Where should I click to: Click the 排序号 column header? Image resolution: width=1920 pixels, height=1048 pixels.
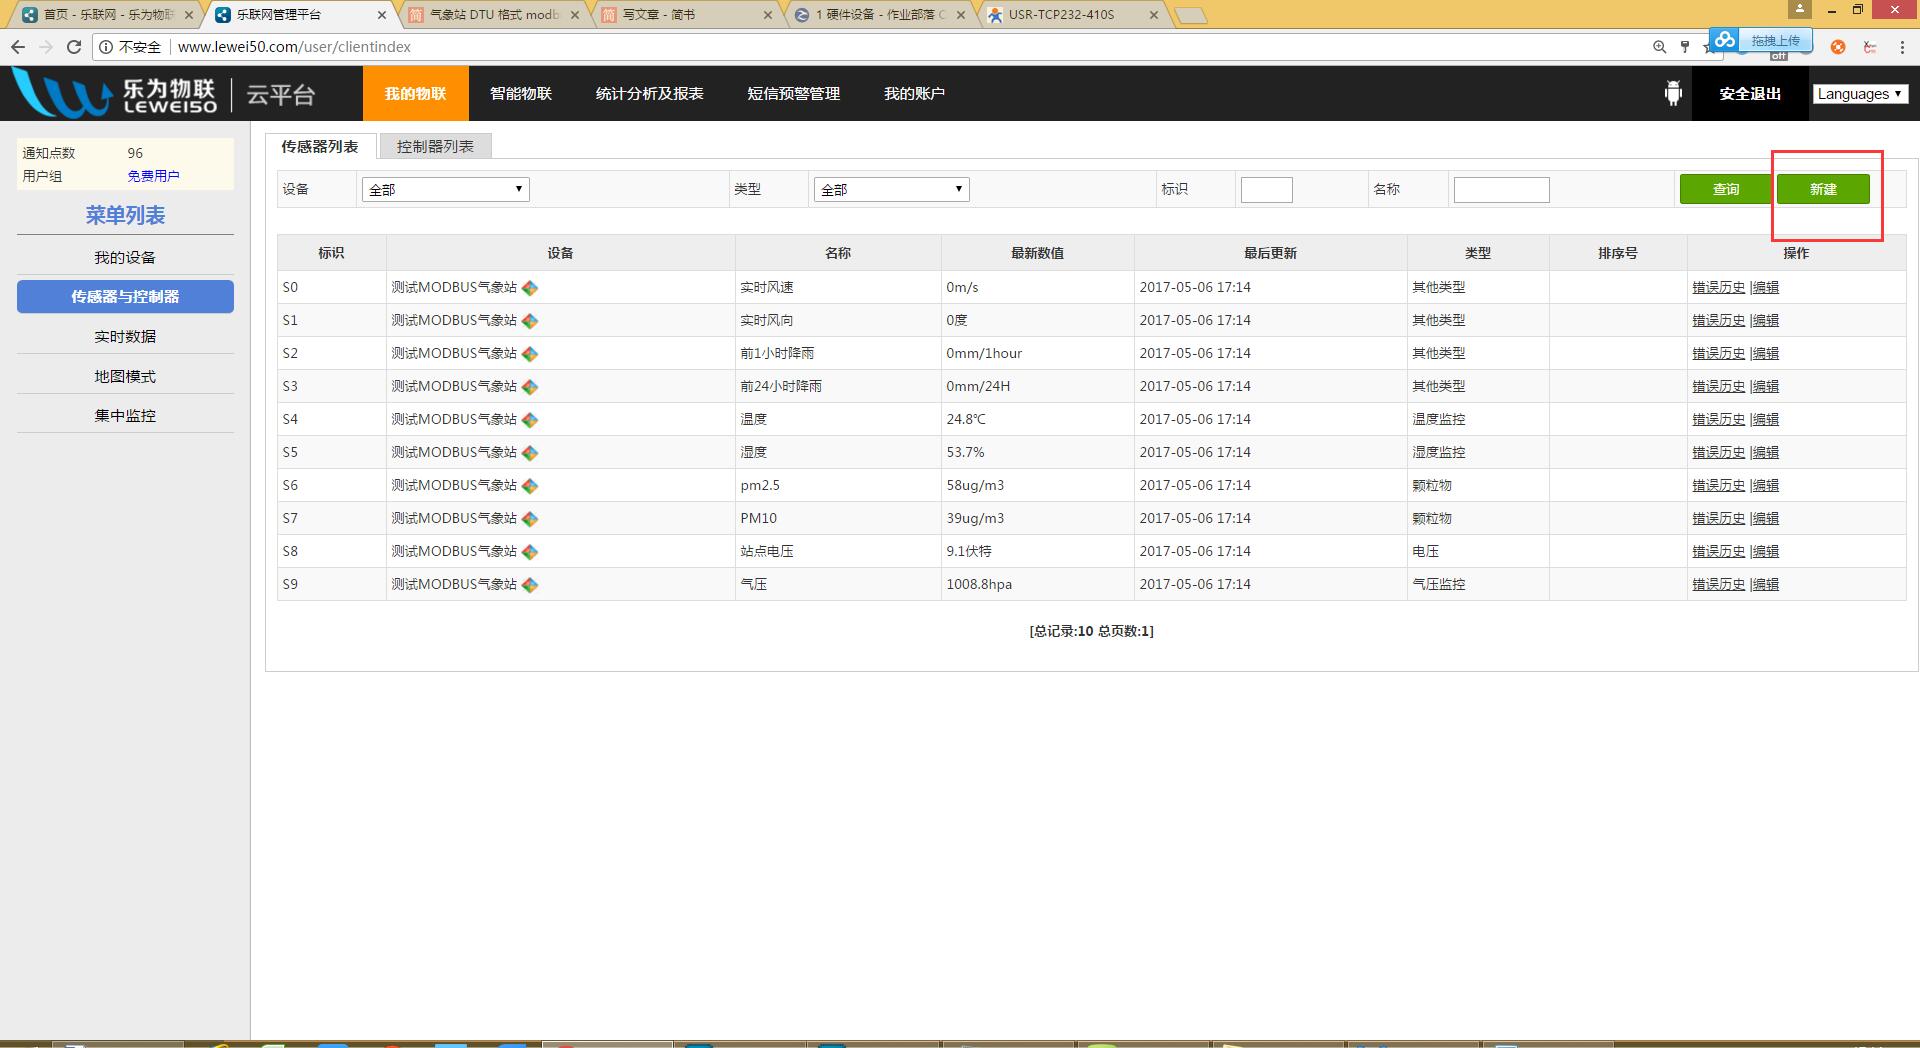pyautogui.click(x=1618, y=254)
